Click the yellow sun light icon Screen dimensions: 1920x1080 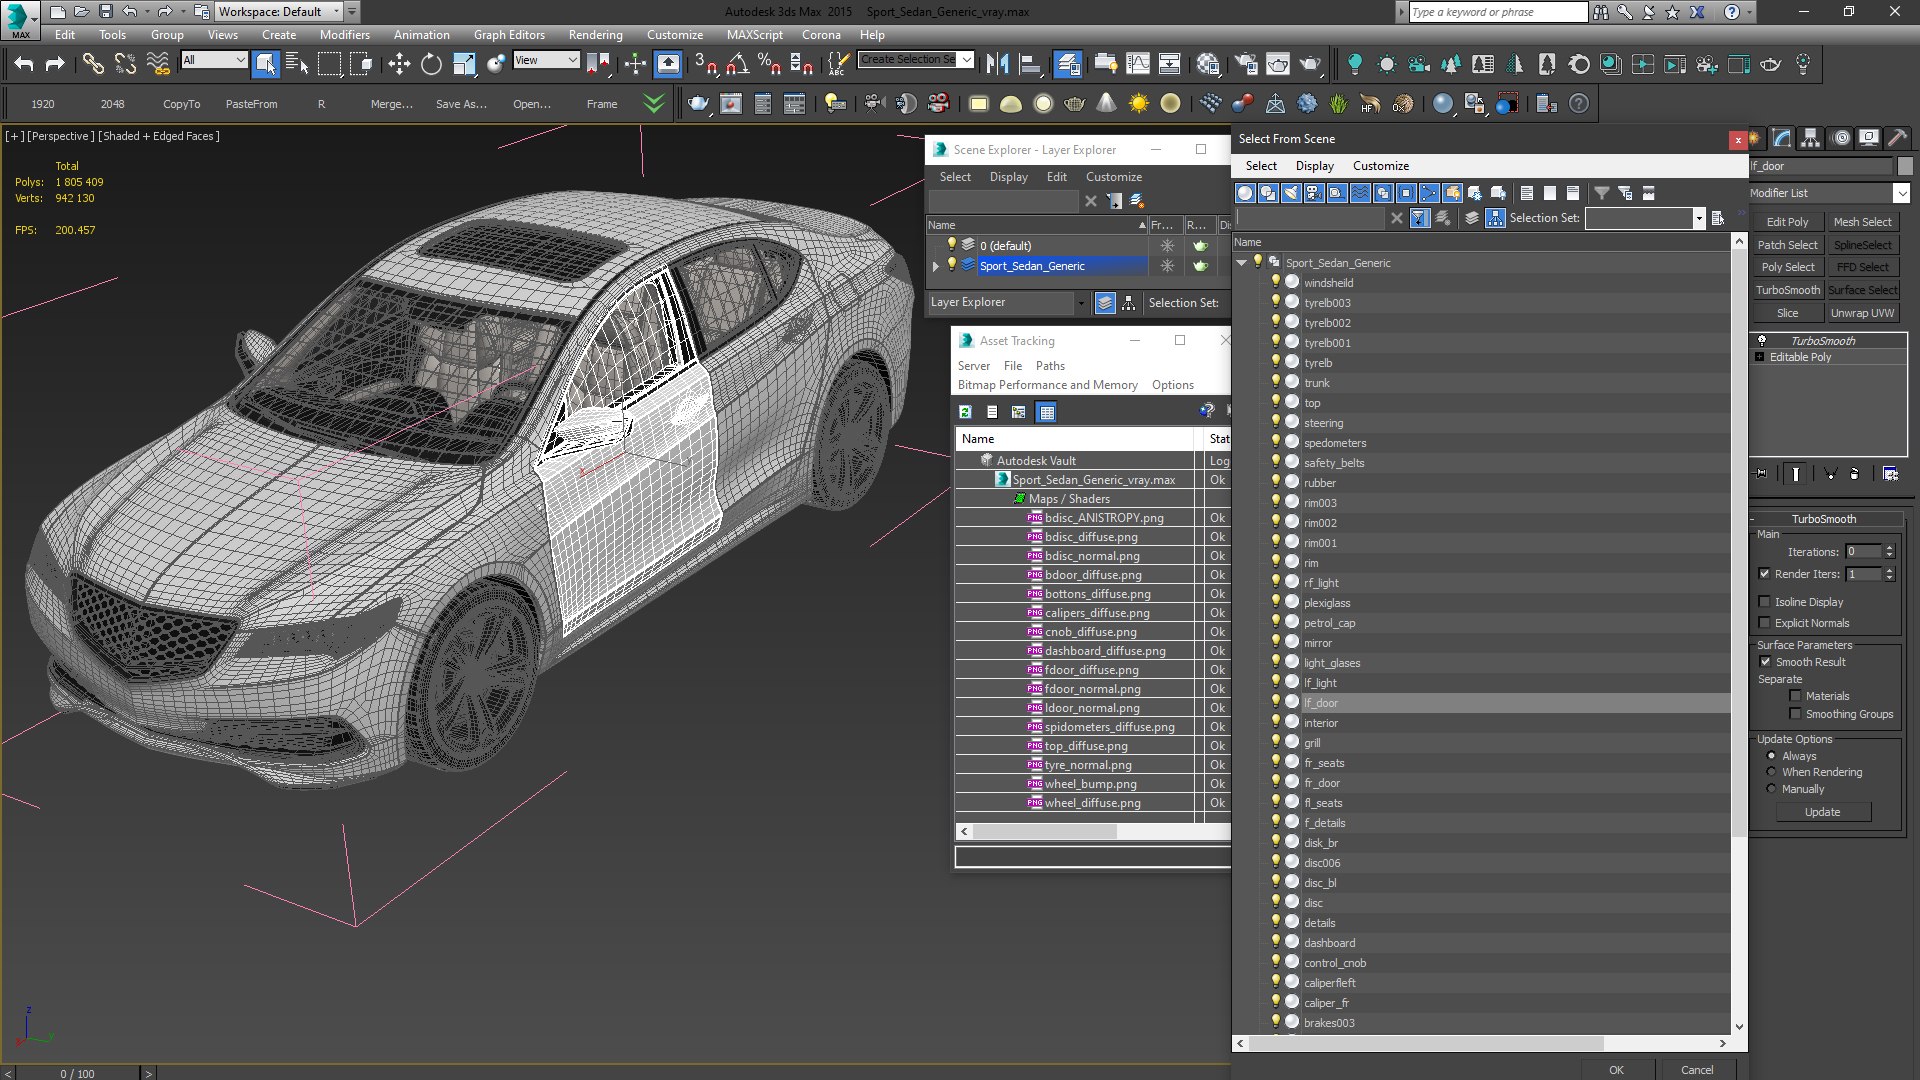tap(1138, 103)
